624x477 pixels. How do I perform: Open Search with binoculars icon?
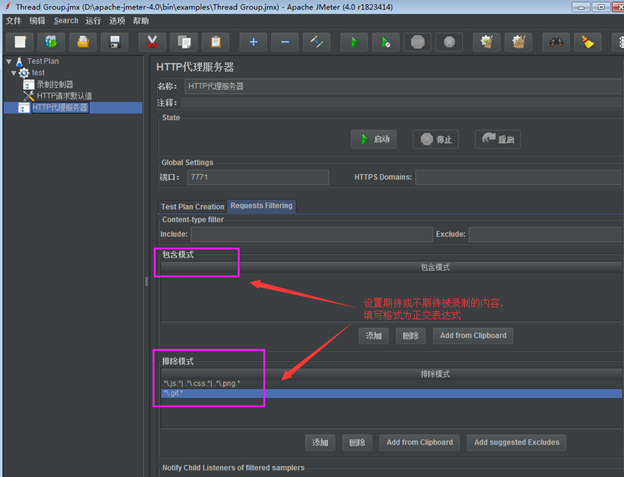556,42
